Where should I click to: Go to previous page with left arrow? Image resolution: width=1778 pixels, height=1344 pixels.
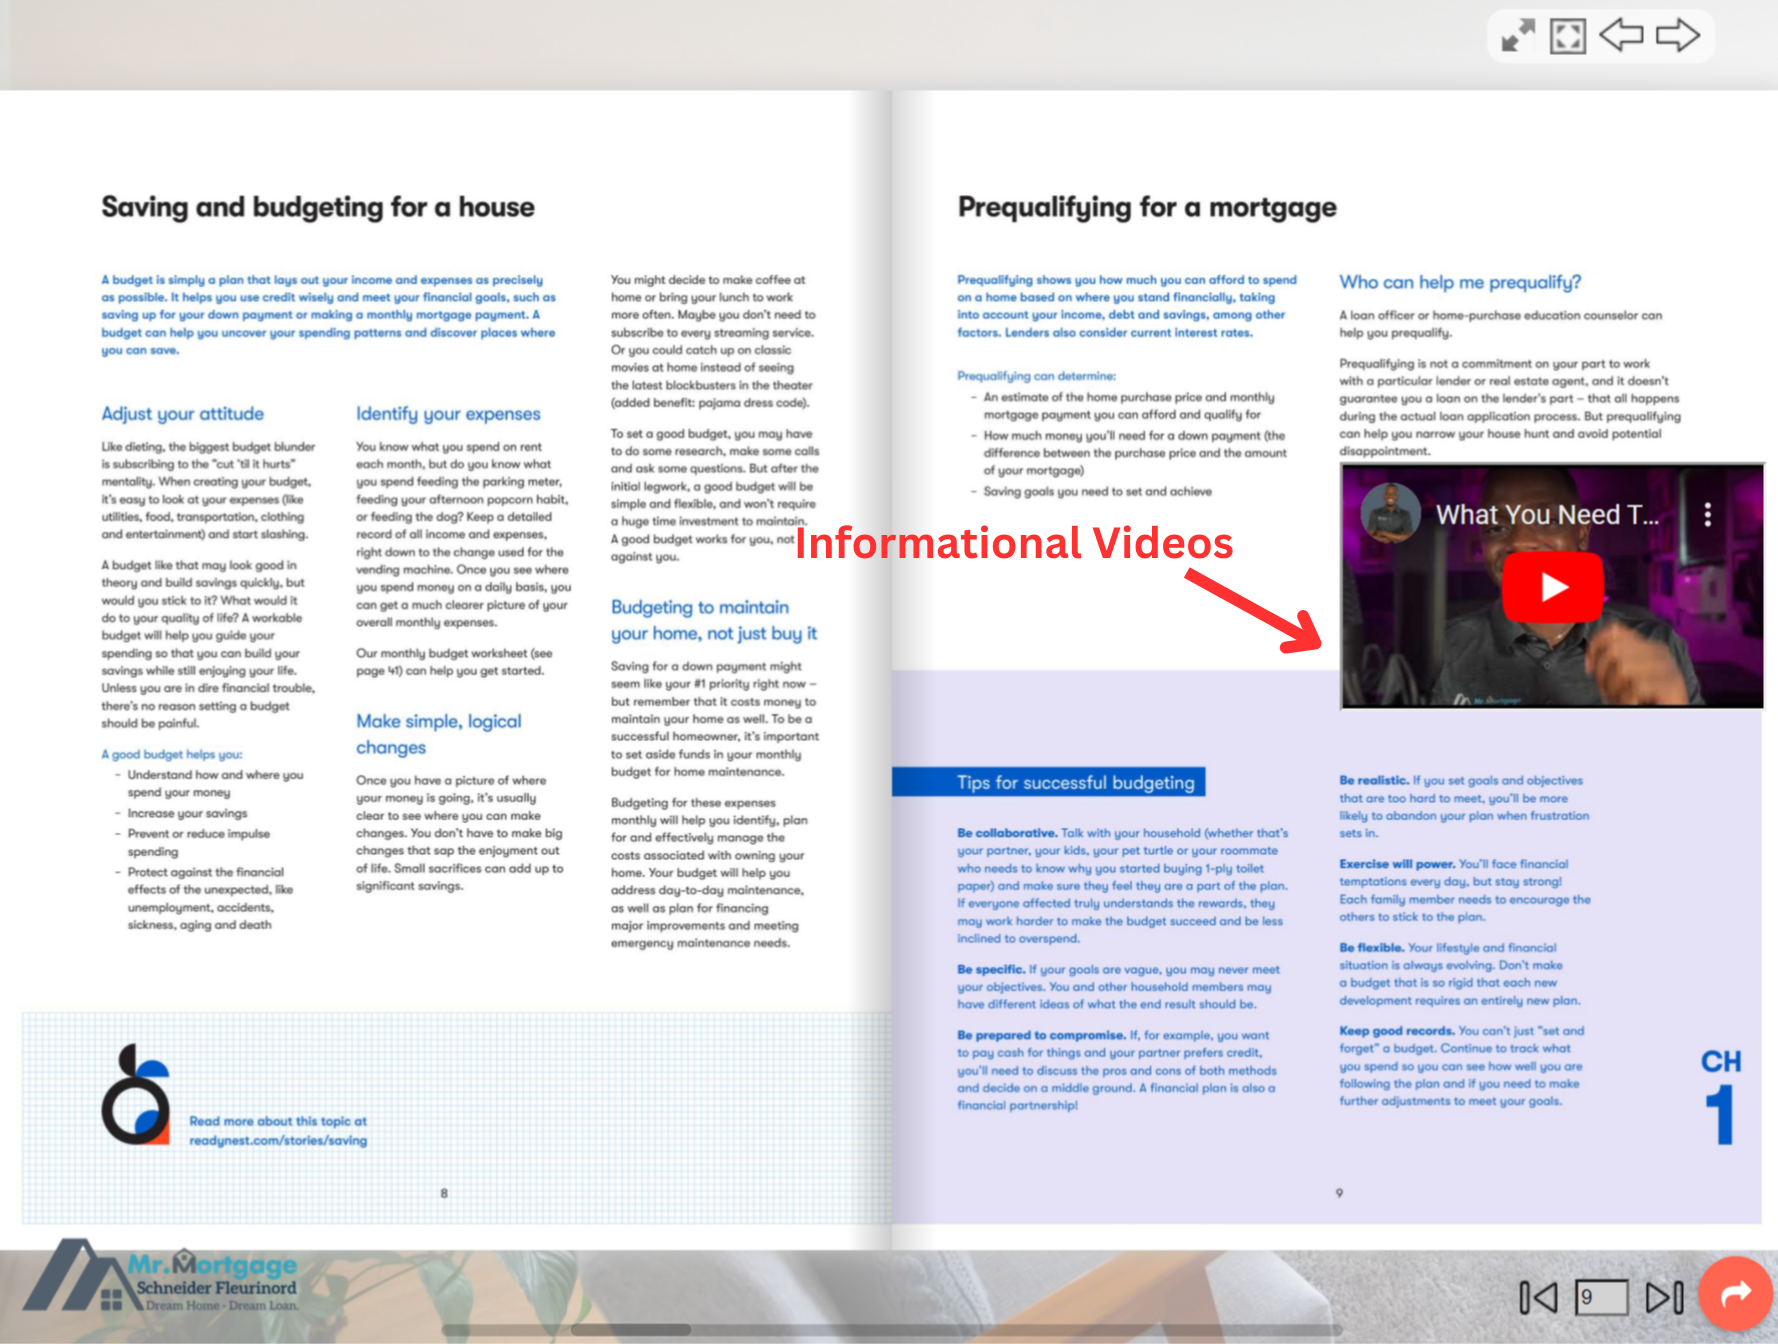pos(1622,35)
